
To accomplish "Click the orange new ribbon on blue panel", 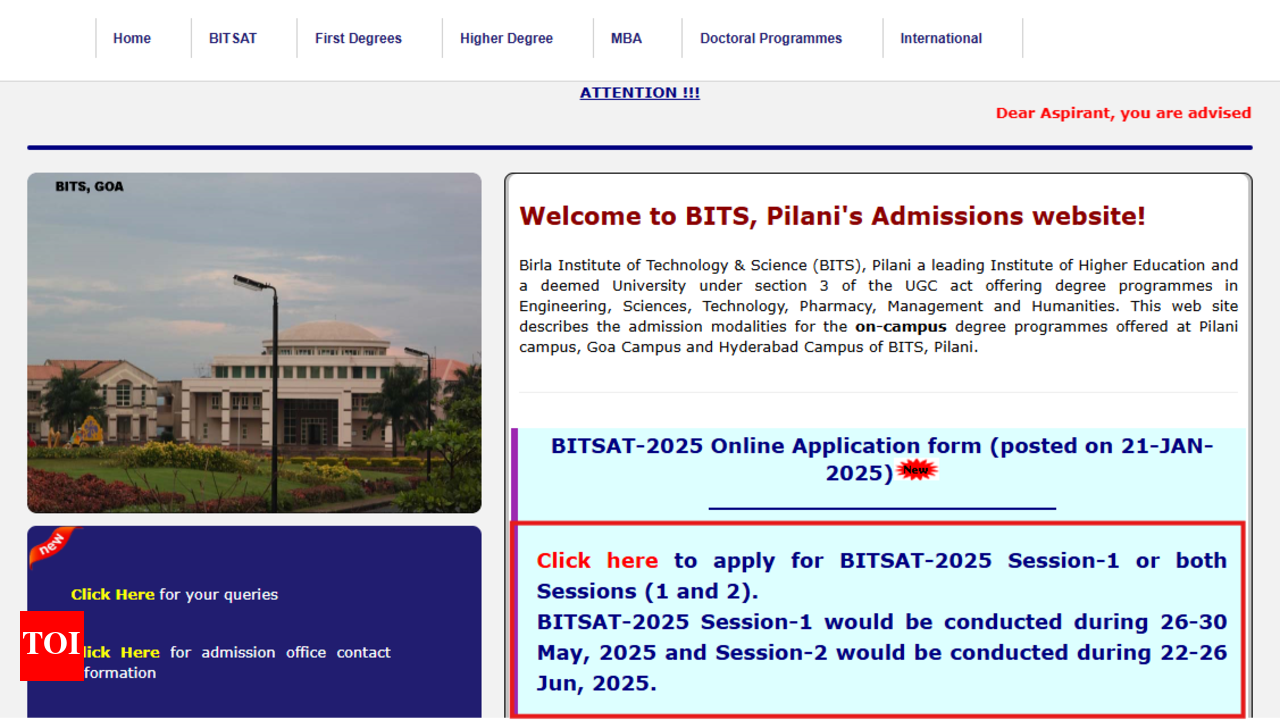I will click(52, 545).
